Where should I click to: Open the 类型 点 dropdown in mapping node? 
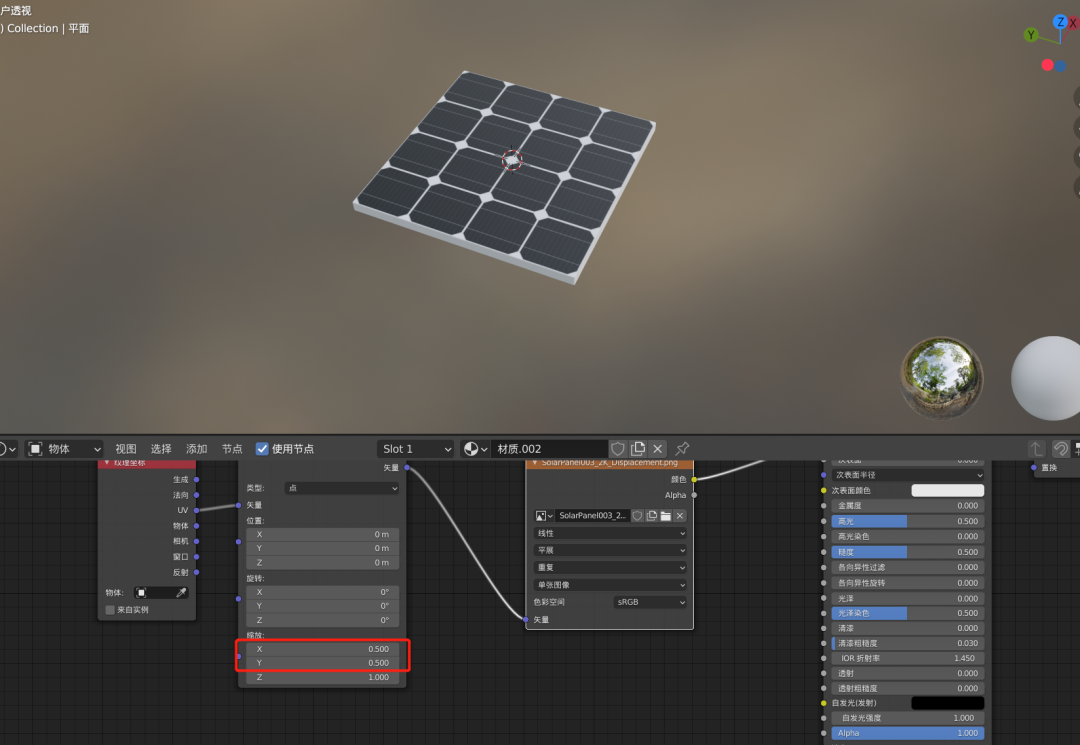pos(342,488)
